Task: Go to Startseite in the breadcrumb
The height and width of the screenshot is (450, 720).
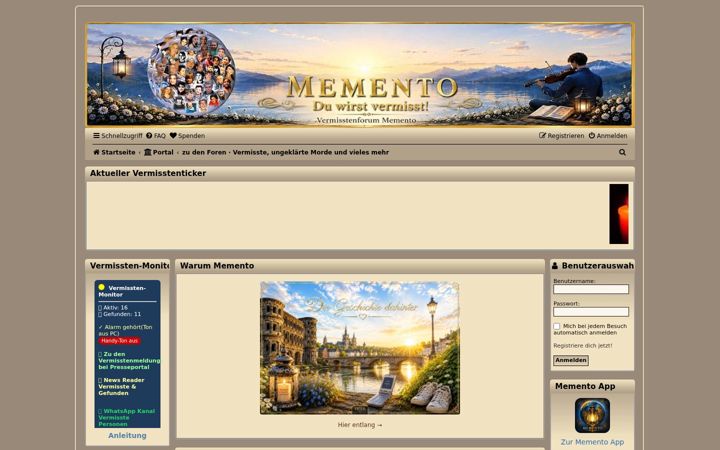Action: pos(114,152)
